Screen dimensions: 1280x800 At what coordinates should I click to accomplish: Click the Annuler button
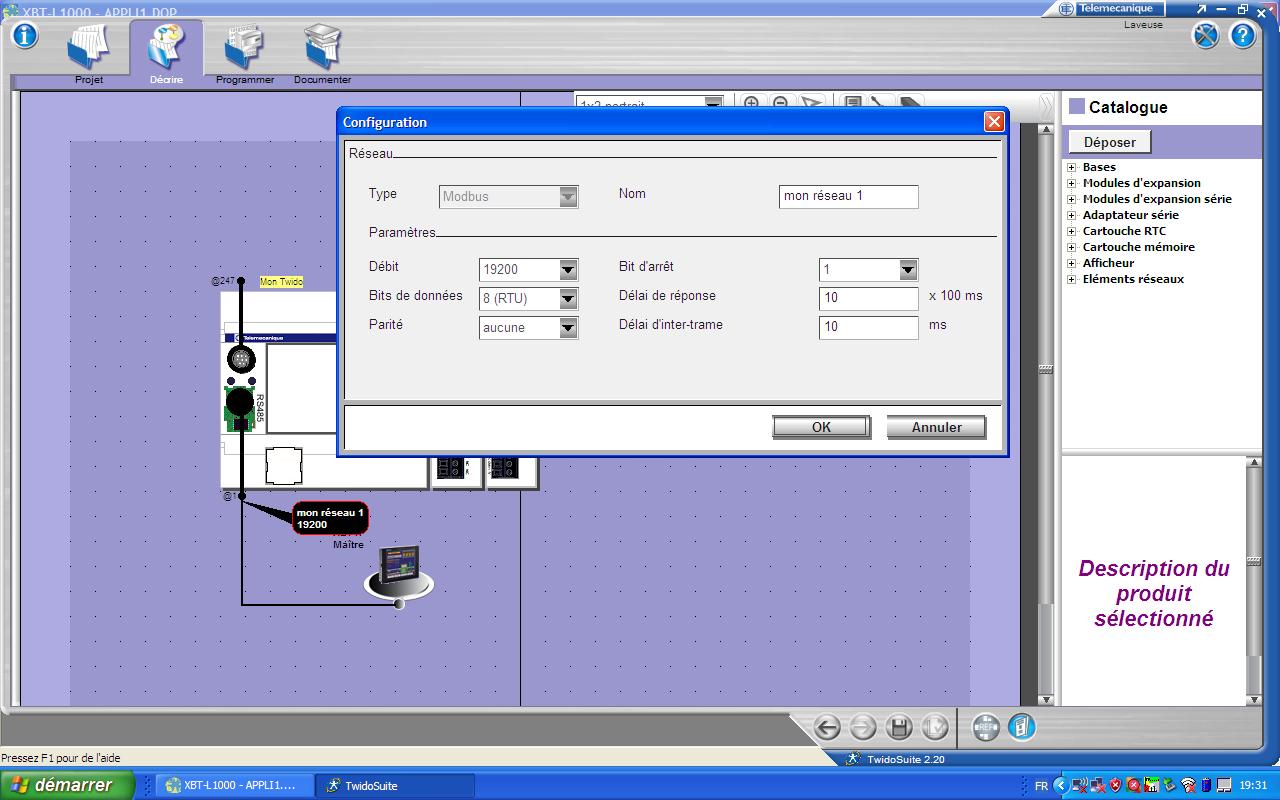[936, 427]
